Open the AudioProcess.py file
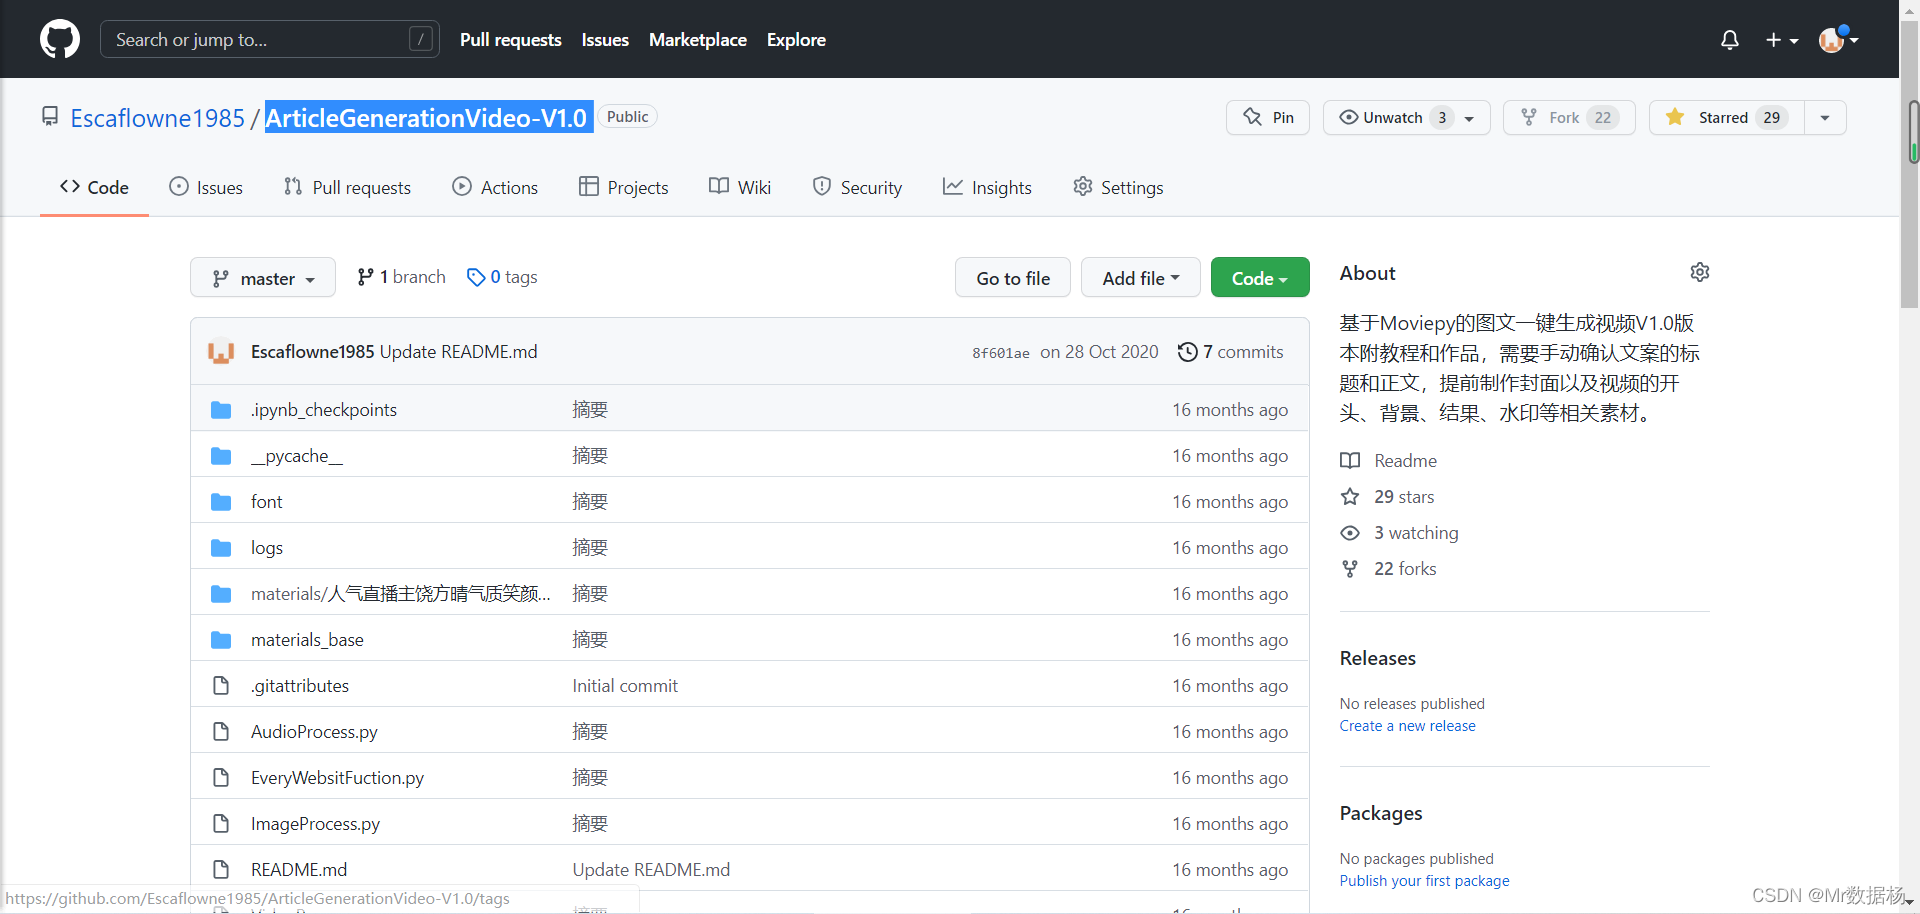The height and width of the screenshot is (914, 1920). (x=314, y=732)
